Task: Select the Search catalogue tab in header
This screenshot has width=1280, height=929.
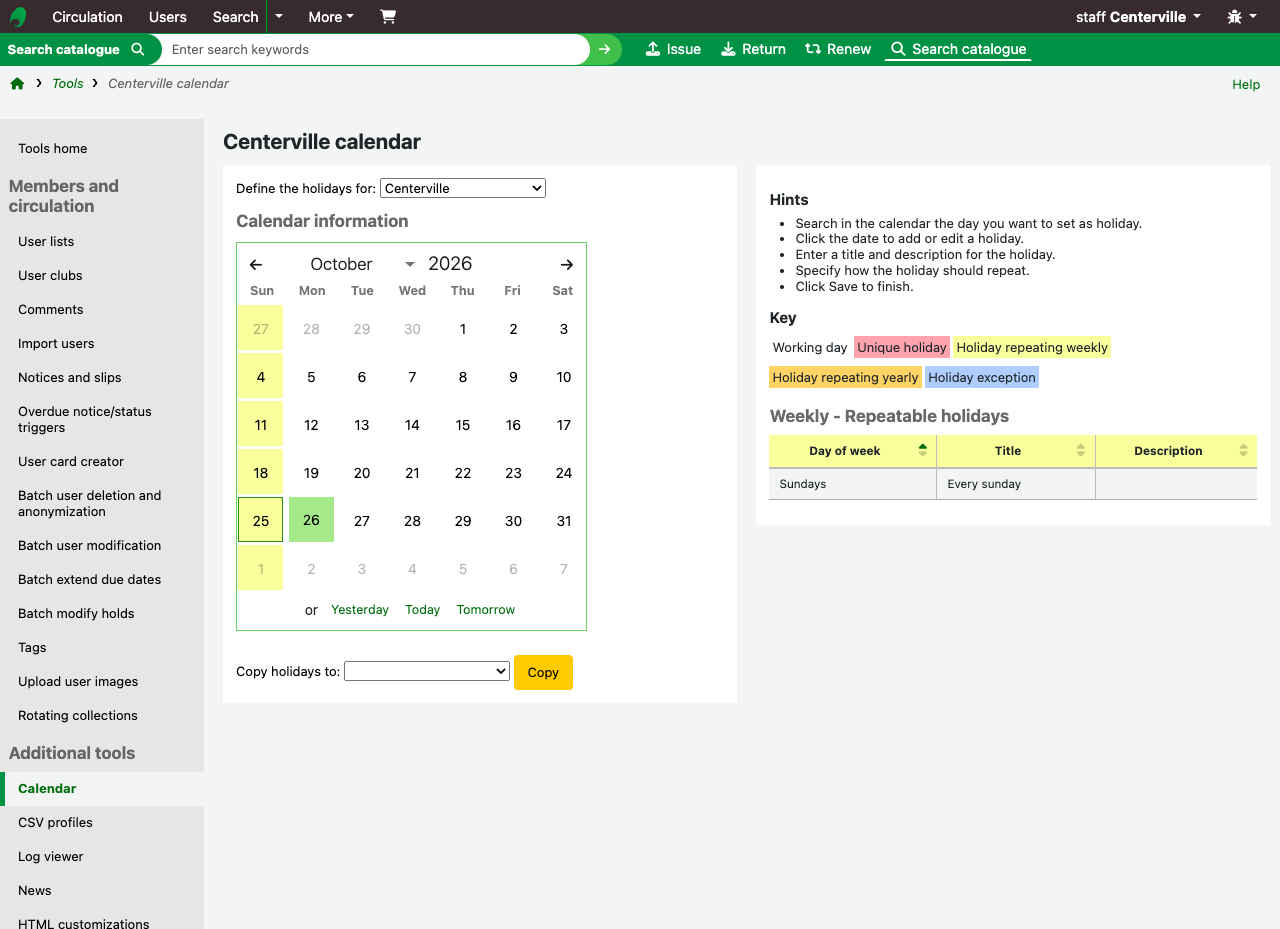Action: (958, 49)
